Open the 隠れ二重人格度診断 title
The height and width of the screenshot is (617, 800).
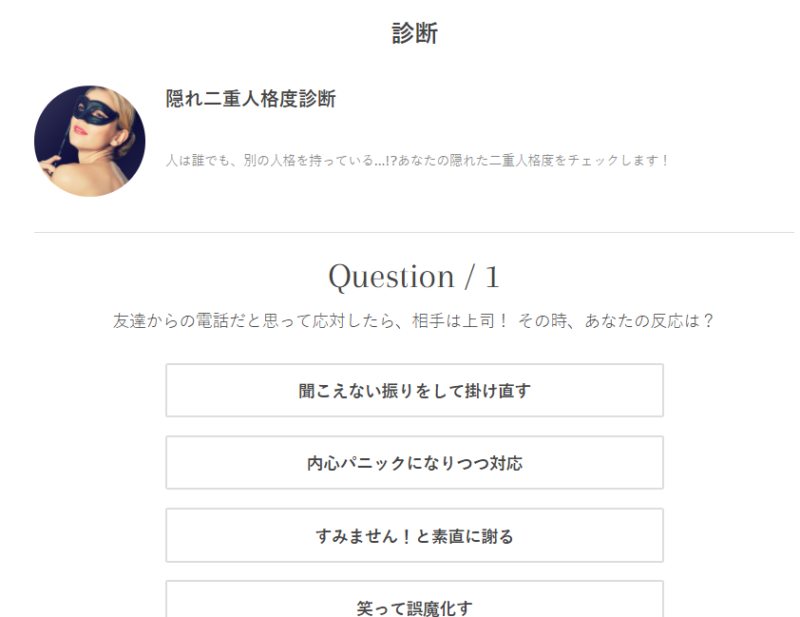(x=251, y=98)
